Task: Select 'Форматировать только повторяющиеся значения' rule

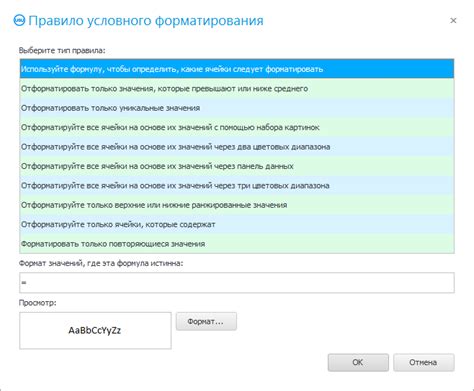Action: click(x=237, y=244)
